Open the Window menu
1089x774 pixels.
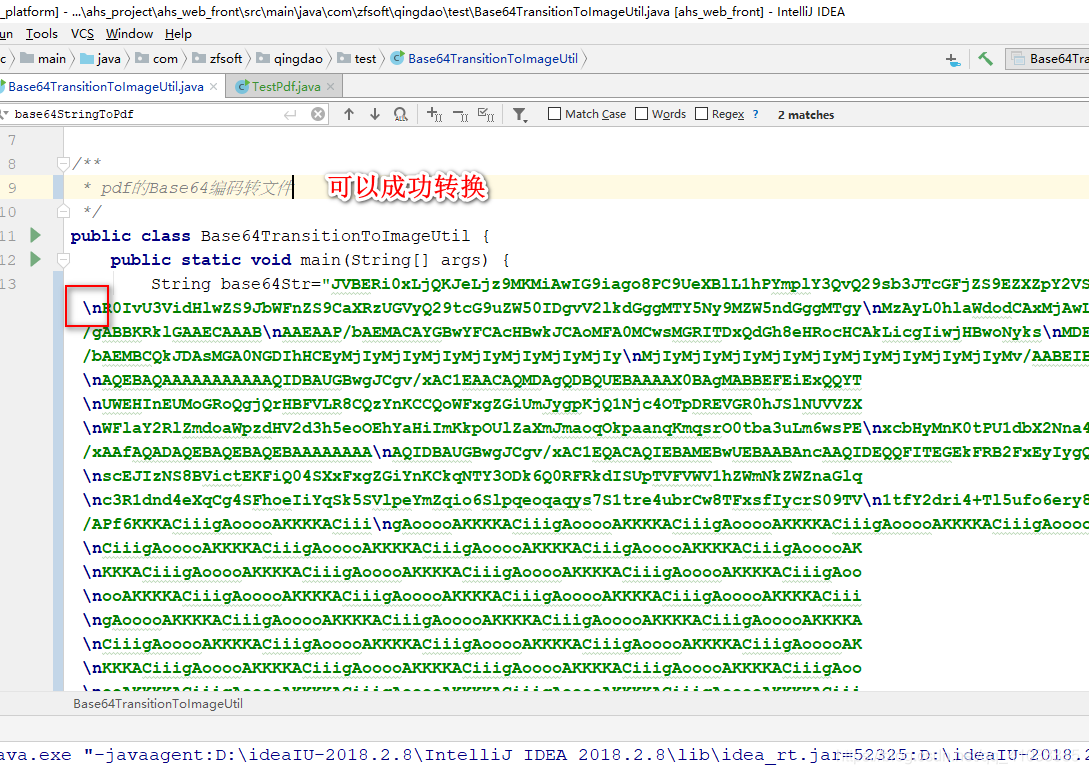coord(129,34)
